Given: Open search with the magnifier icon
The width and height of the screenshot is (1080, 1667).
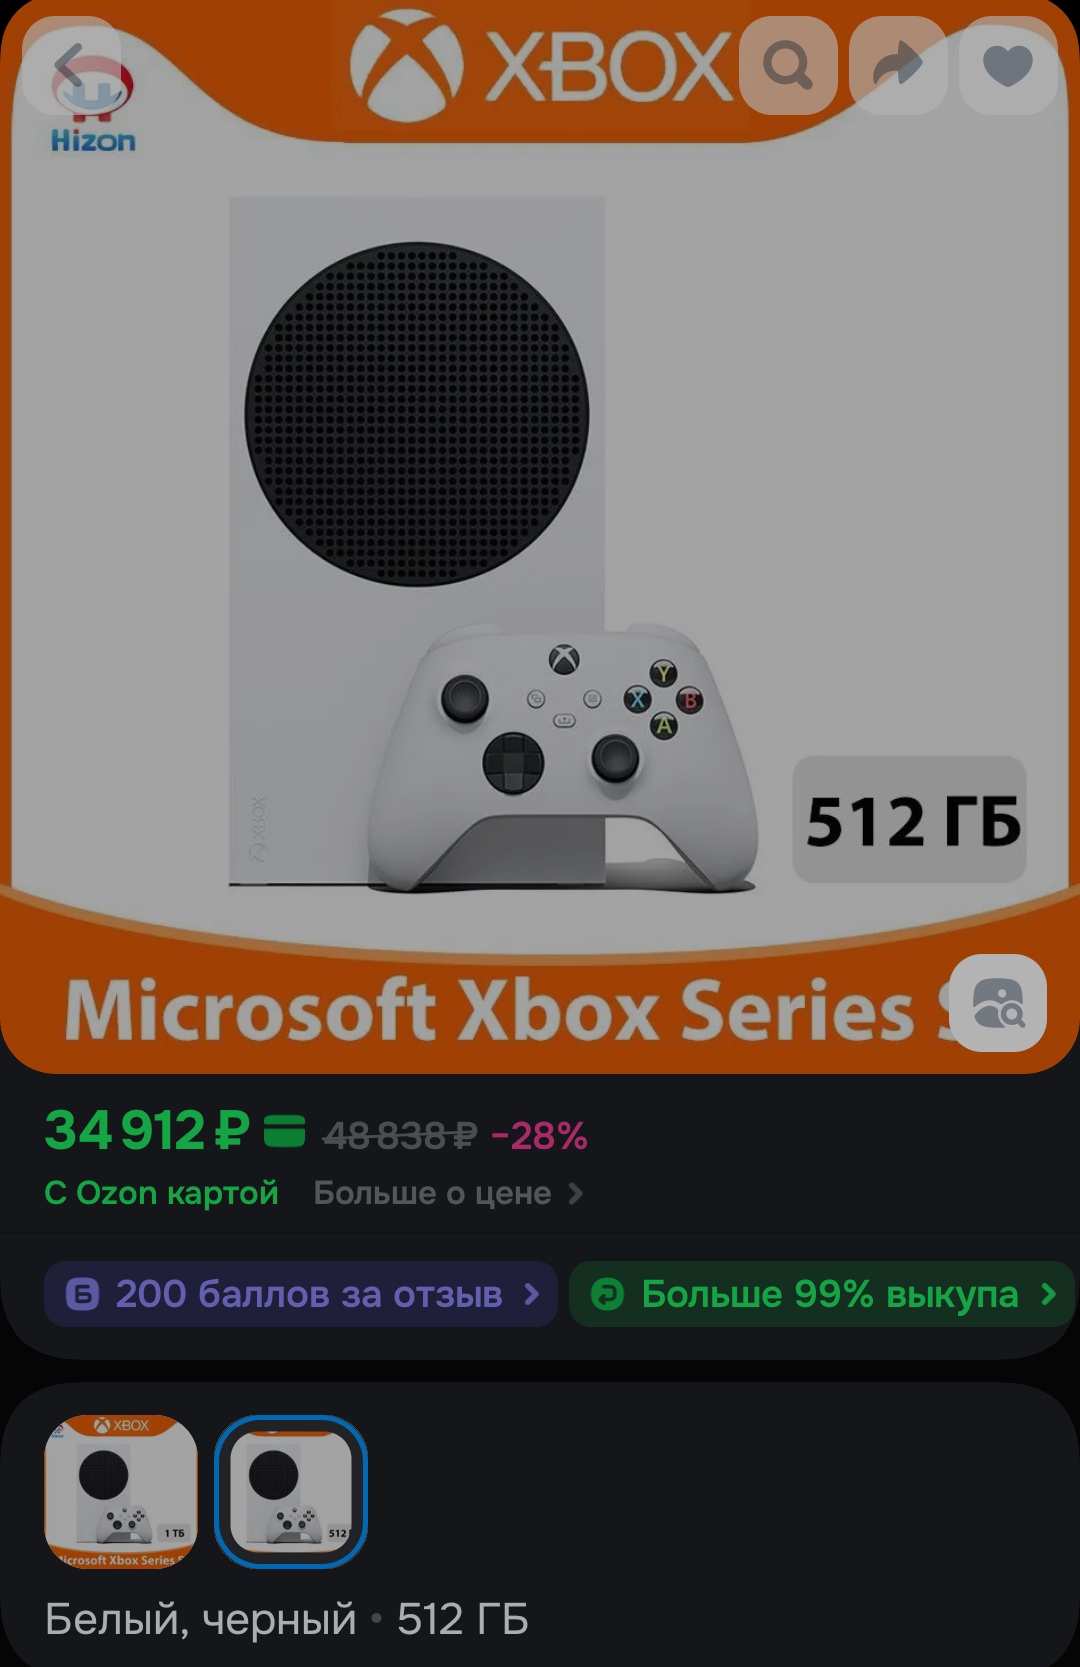Looking at the screenshot, I should coord(788,66).
